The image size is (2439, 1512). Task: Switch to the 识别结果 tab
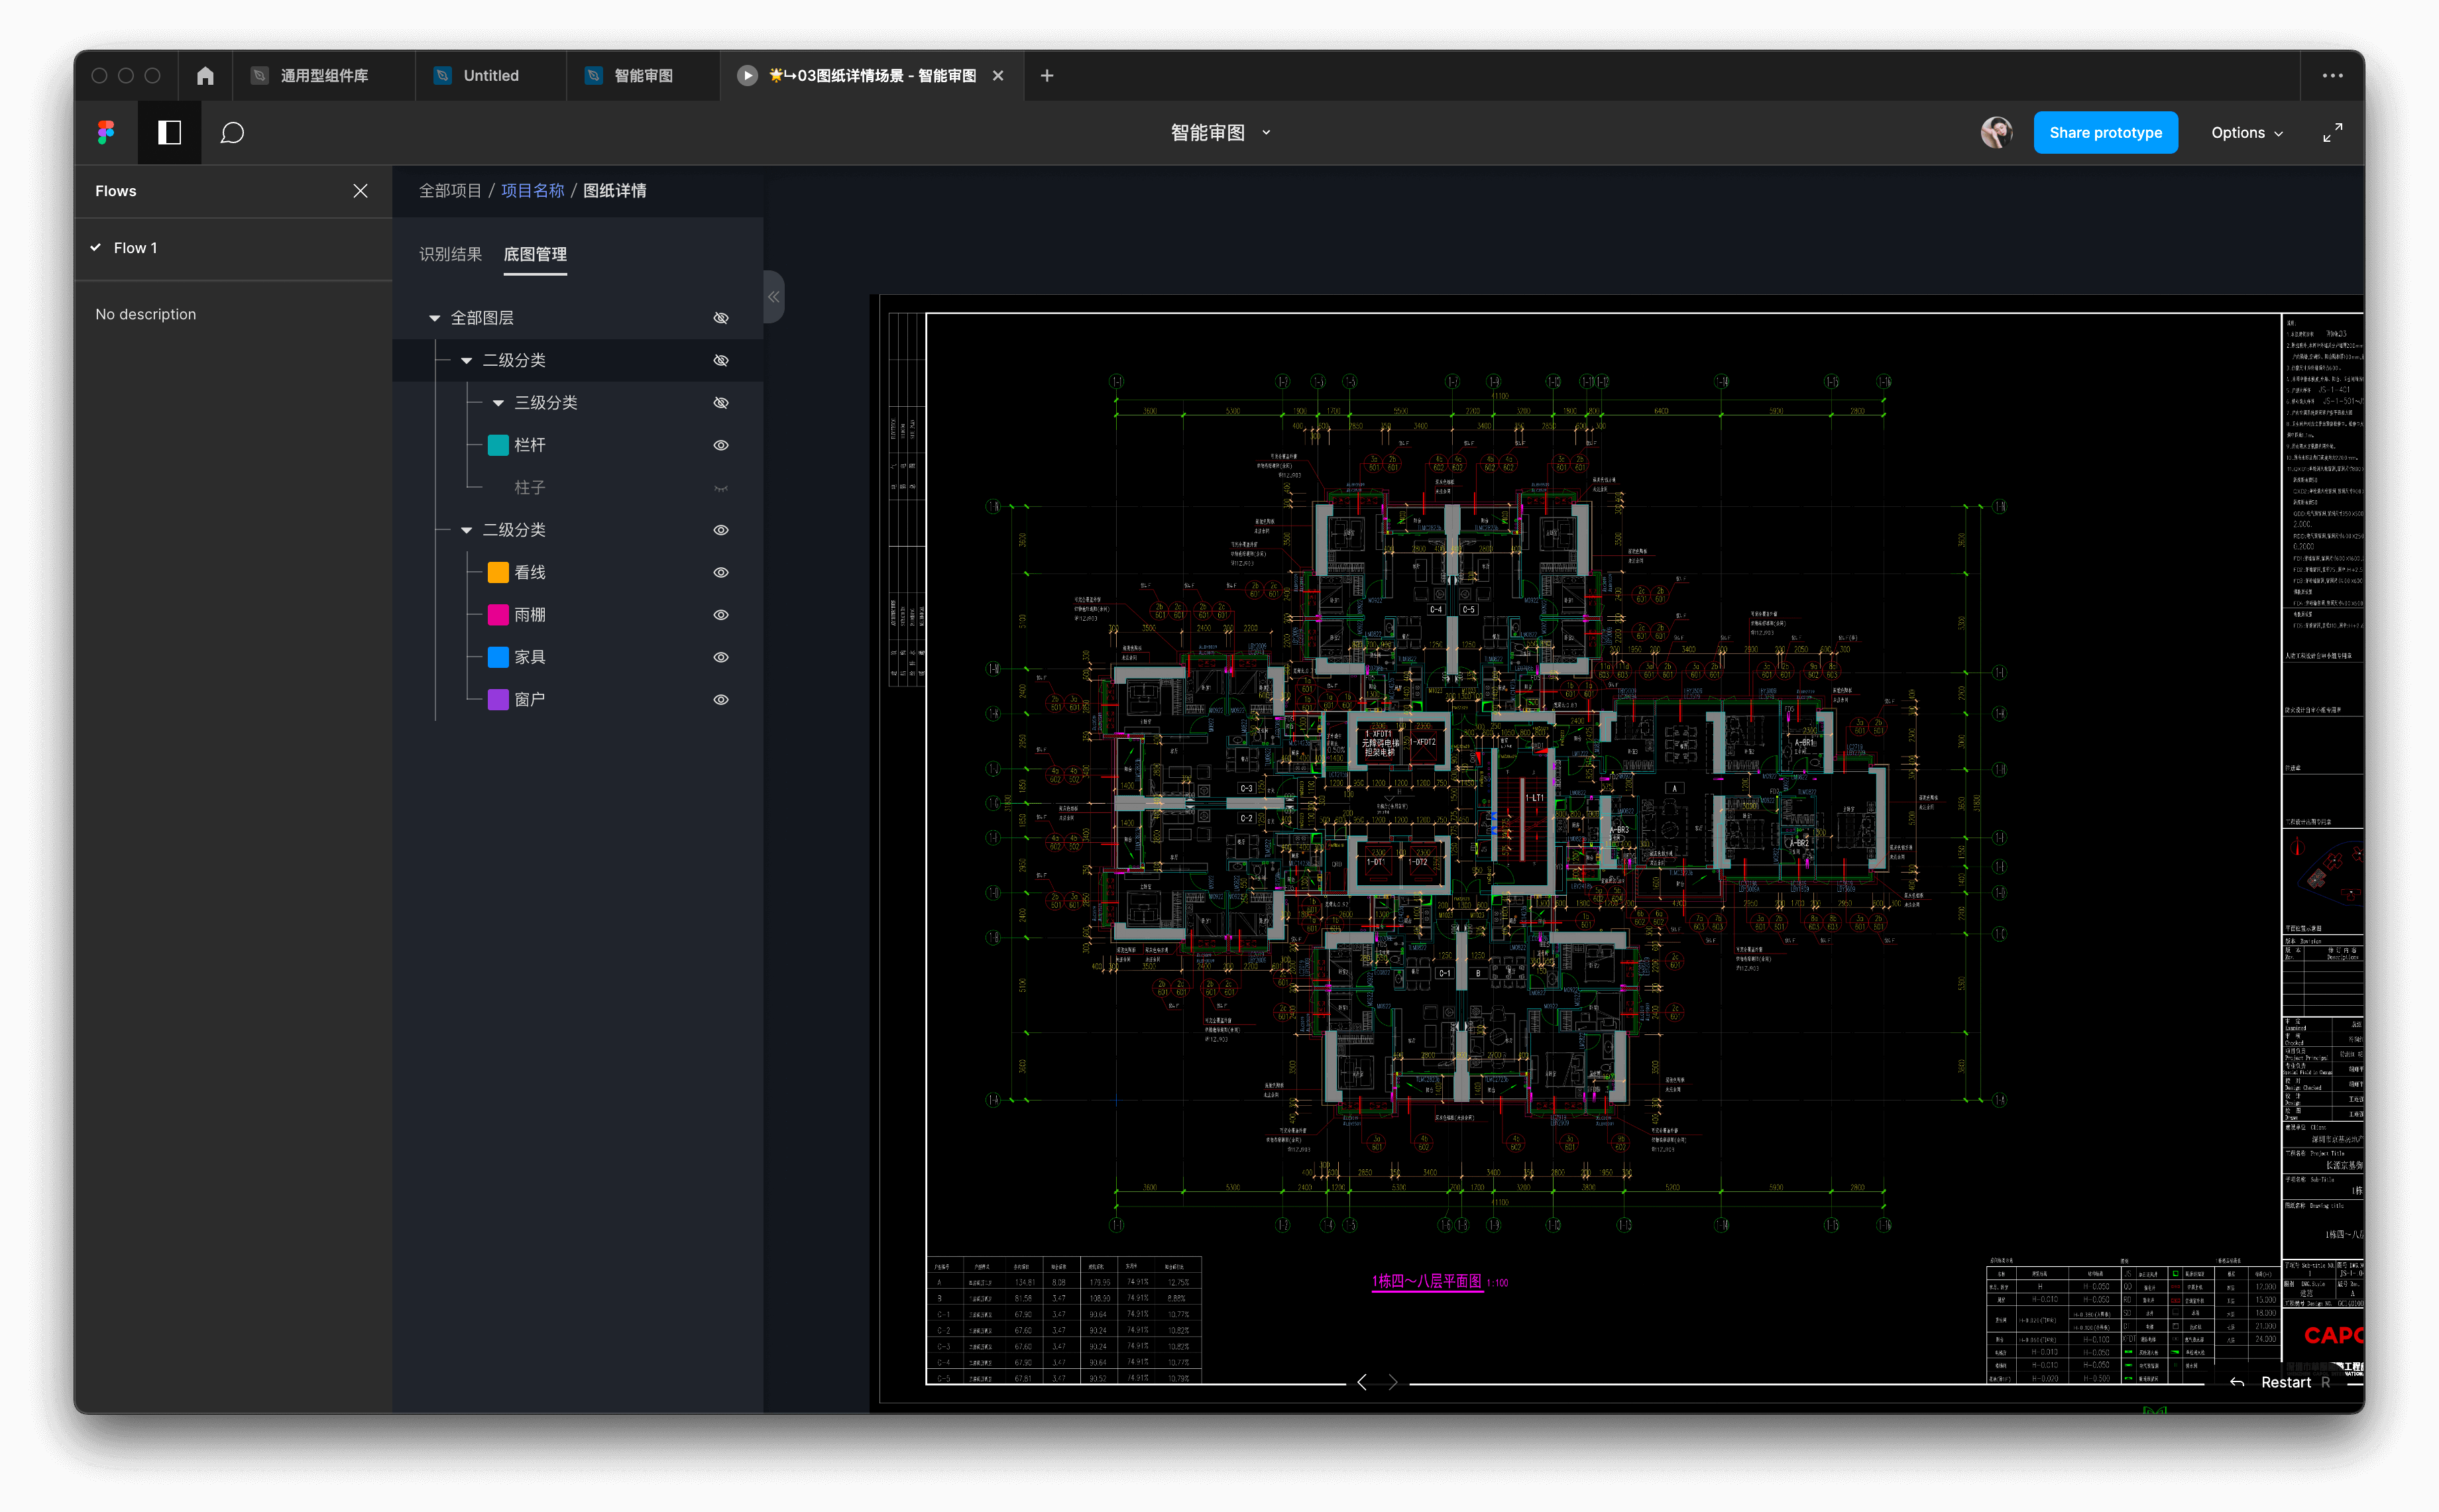tap(450, 254)
